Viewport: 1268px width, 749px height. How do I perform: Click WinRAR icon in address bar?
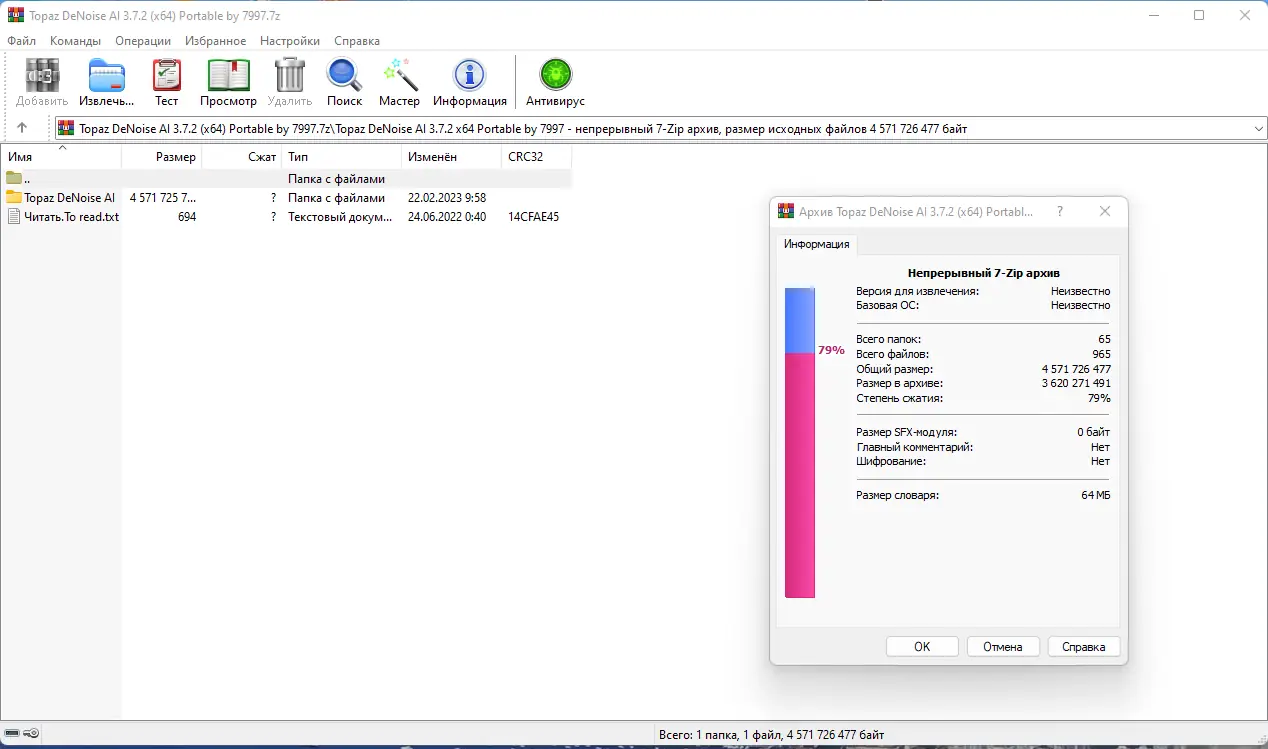point(66,128)
